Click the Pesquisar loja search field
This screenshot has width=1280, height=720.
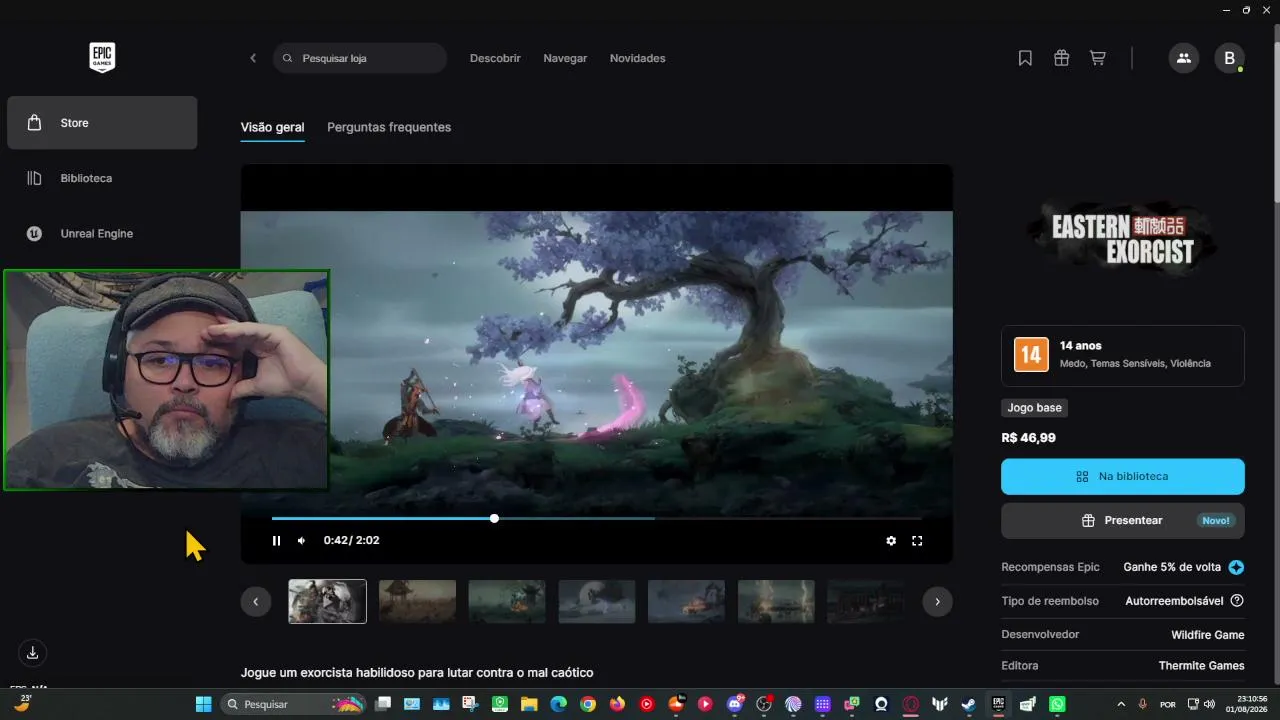[360, 58]
